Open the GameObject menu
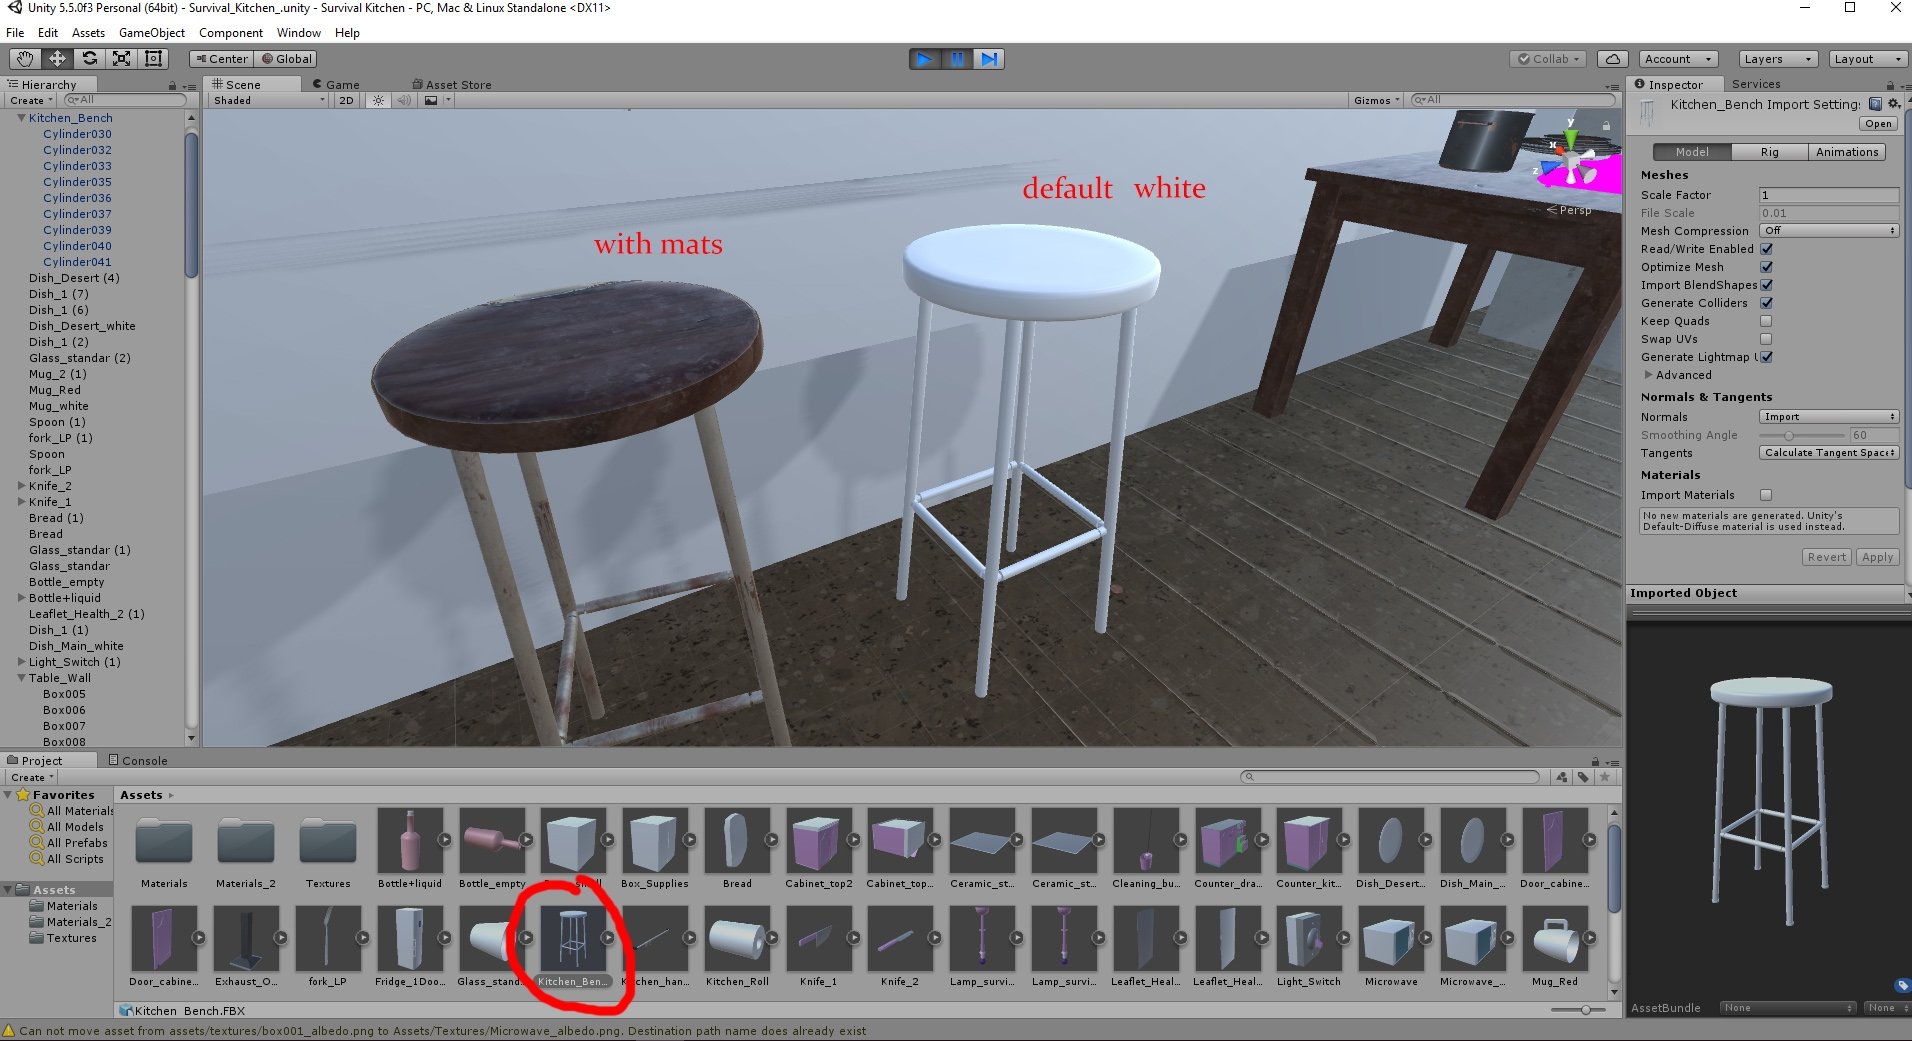Viewport: 1912px width, 1041px height. [151, 32]
